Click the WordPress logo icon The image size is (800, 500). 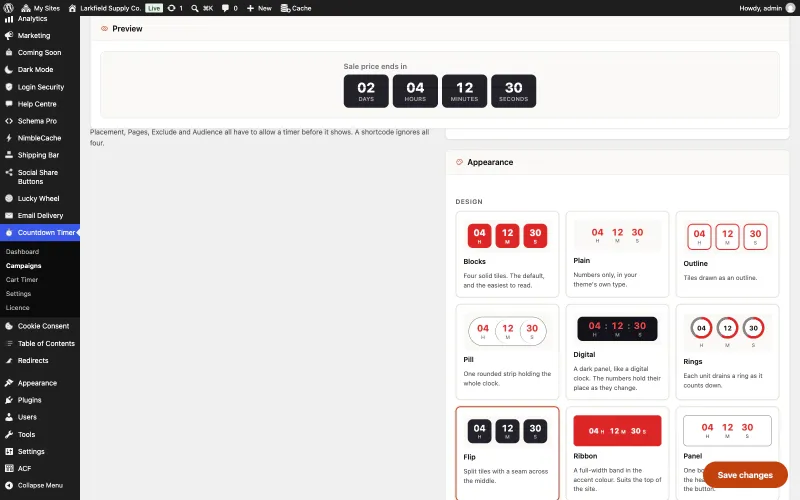click(8, 8)
